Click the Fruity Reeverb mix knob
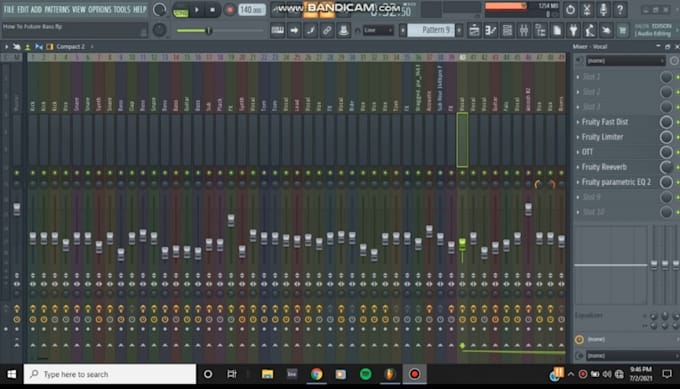This screenshot has height=389, width=680. click(x=666, y=167)
